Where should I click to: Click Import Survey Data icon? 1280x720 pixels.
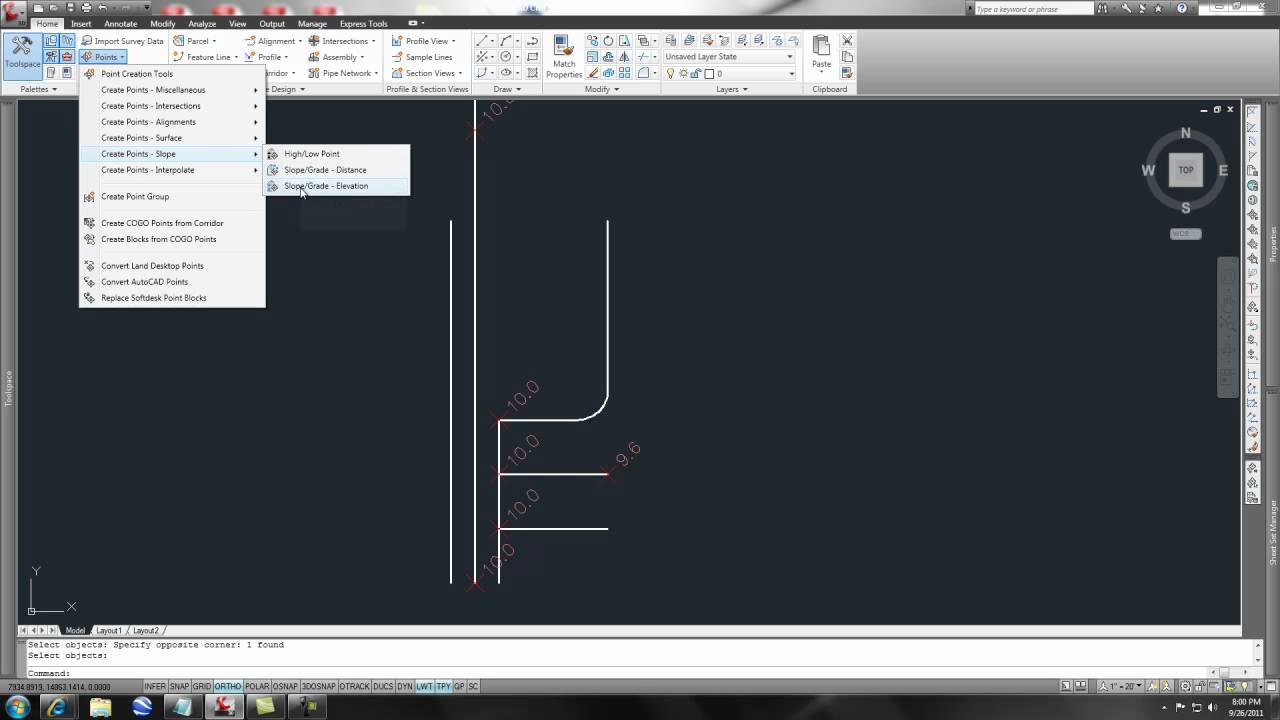click(x=87, y=41)
